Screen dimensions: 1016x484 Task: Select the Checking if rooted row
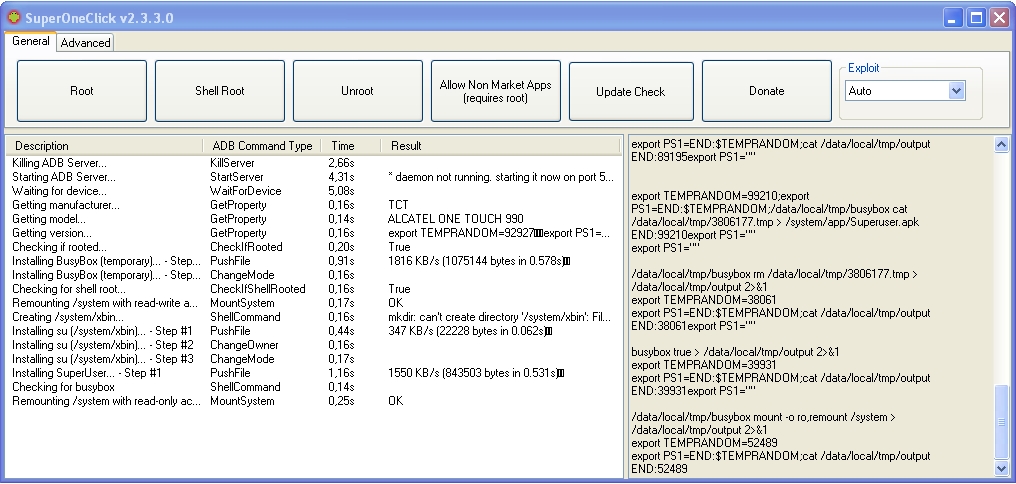point(59,247)
